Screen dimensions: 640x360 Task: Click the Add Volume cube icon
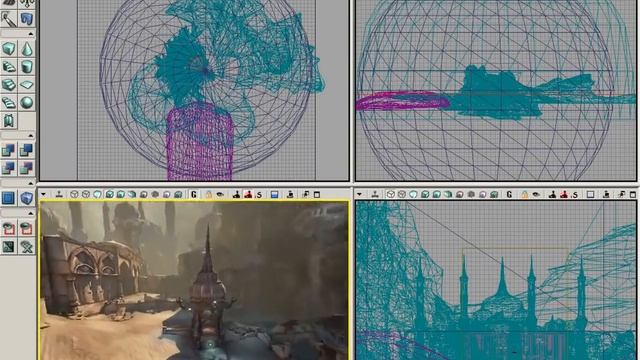(x=27, y=198)
